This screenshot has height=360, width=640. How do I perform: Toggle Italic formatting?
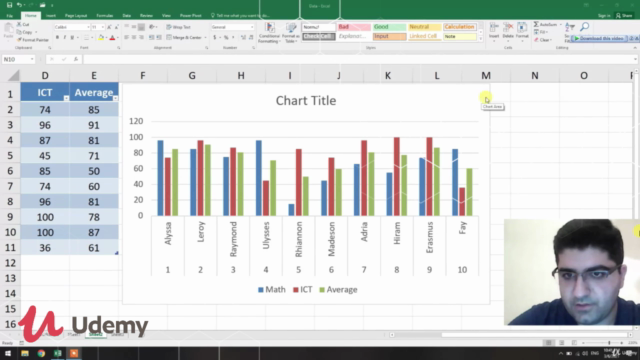click(x=64, y=38)
